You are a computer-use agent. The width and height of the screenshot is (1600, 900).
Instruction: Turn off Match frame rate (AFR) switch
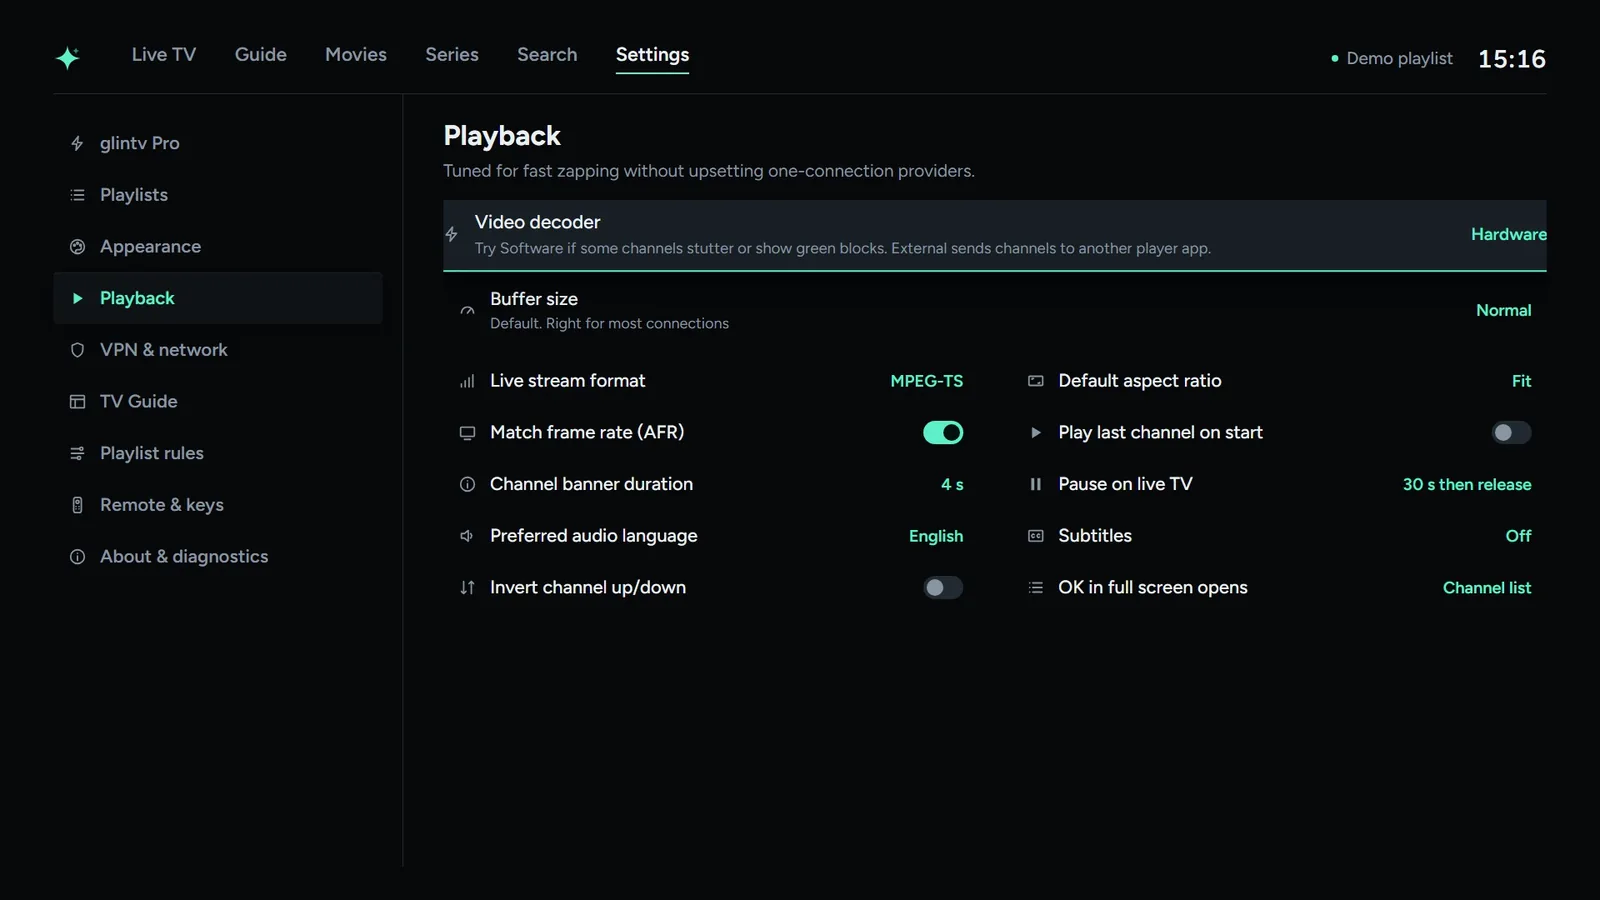point(943,433)
